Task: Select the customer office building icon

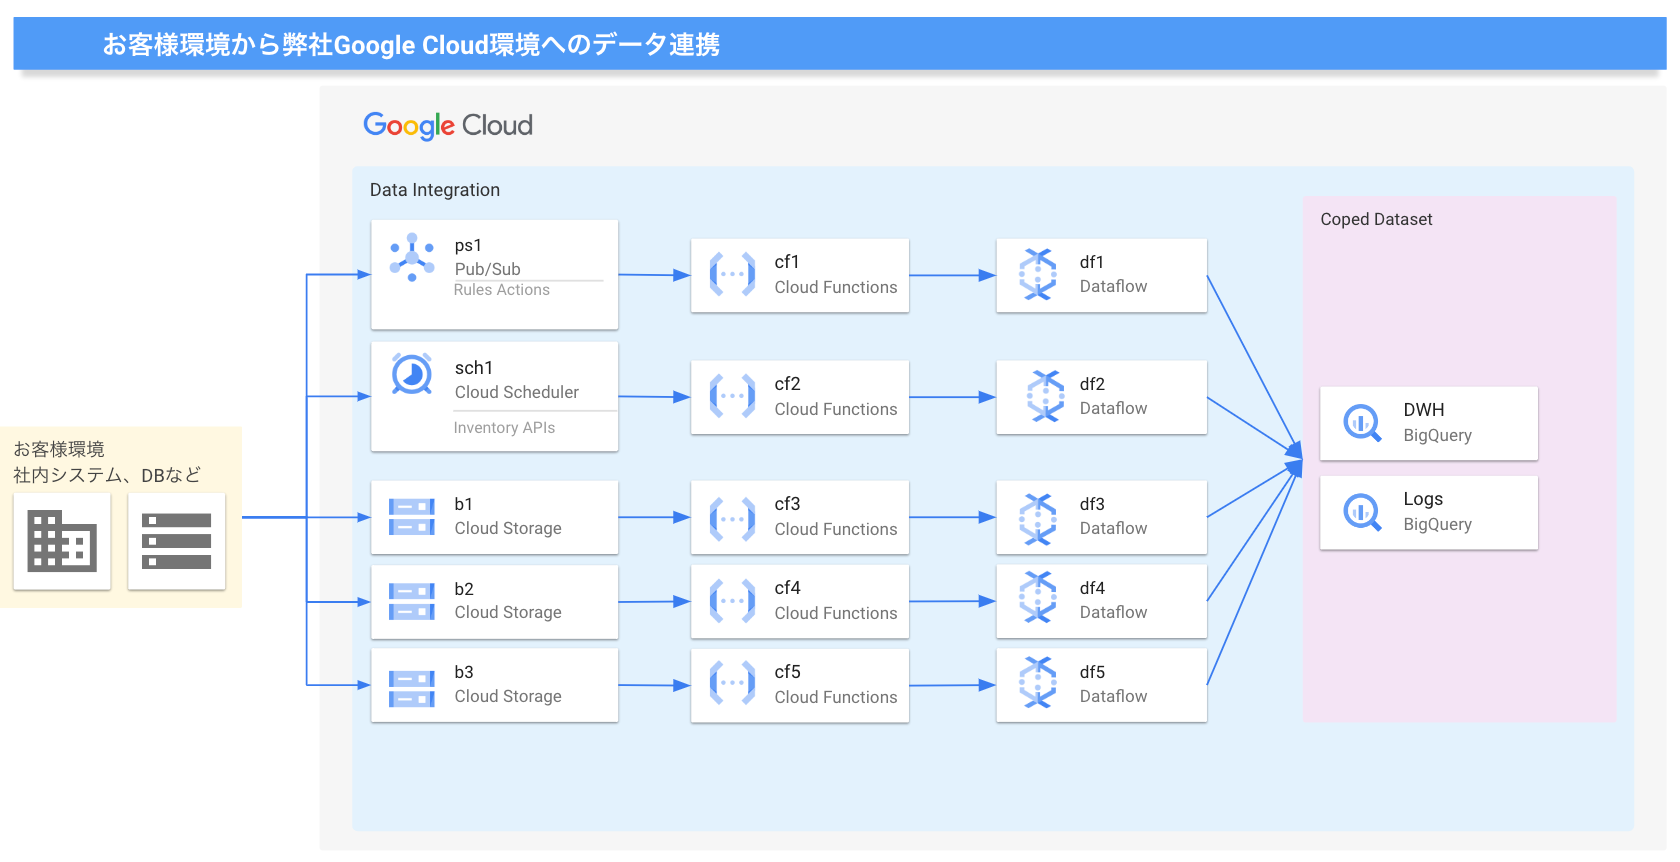Action: coord(62,541)
